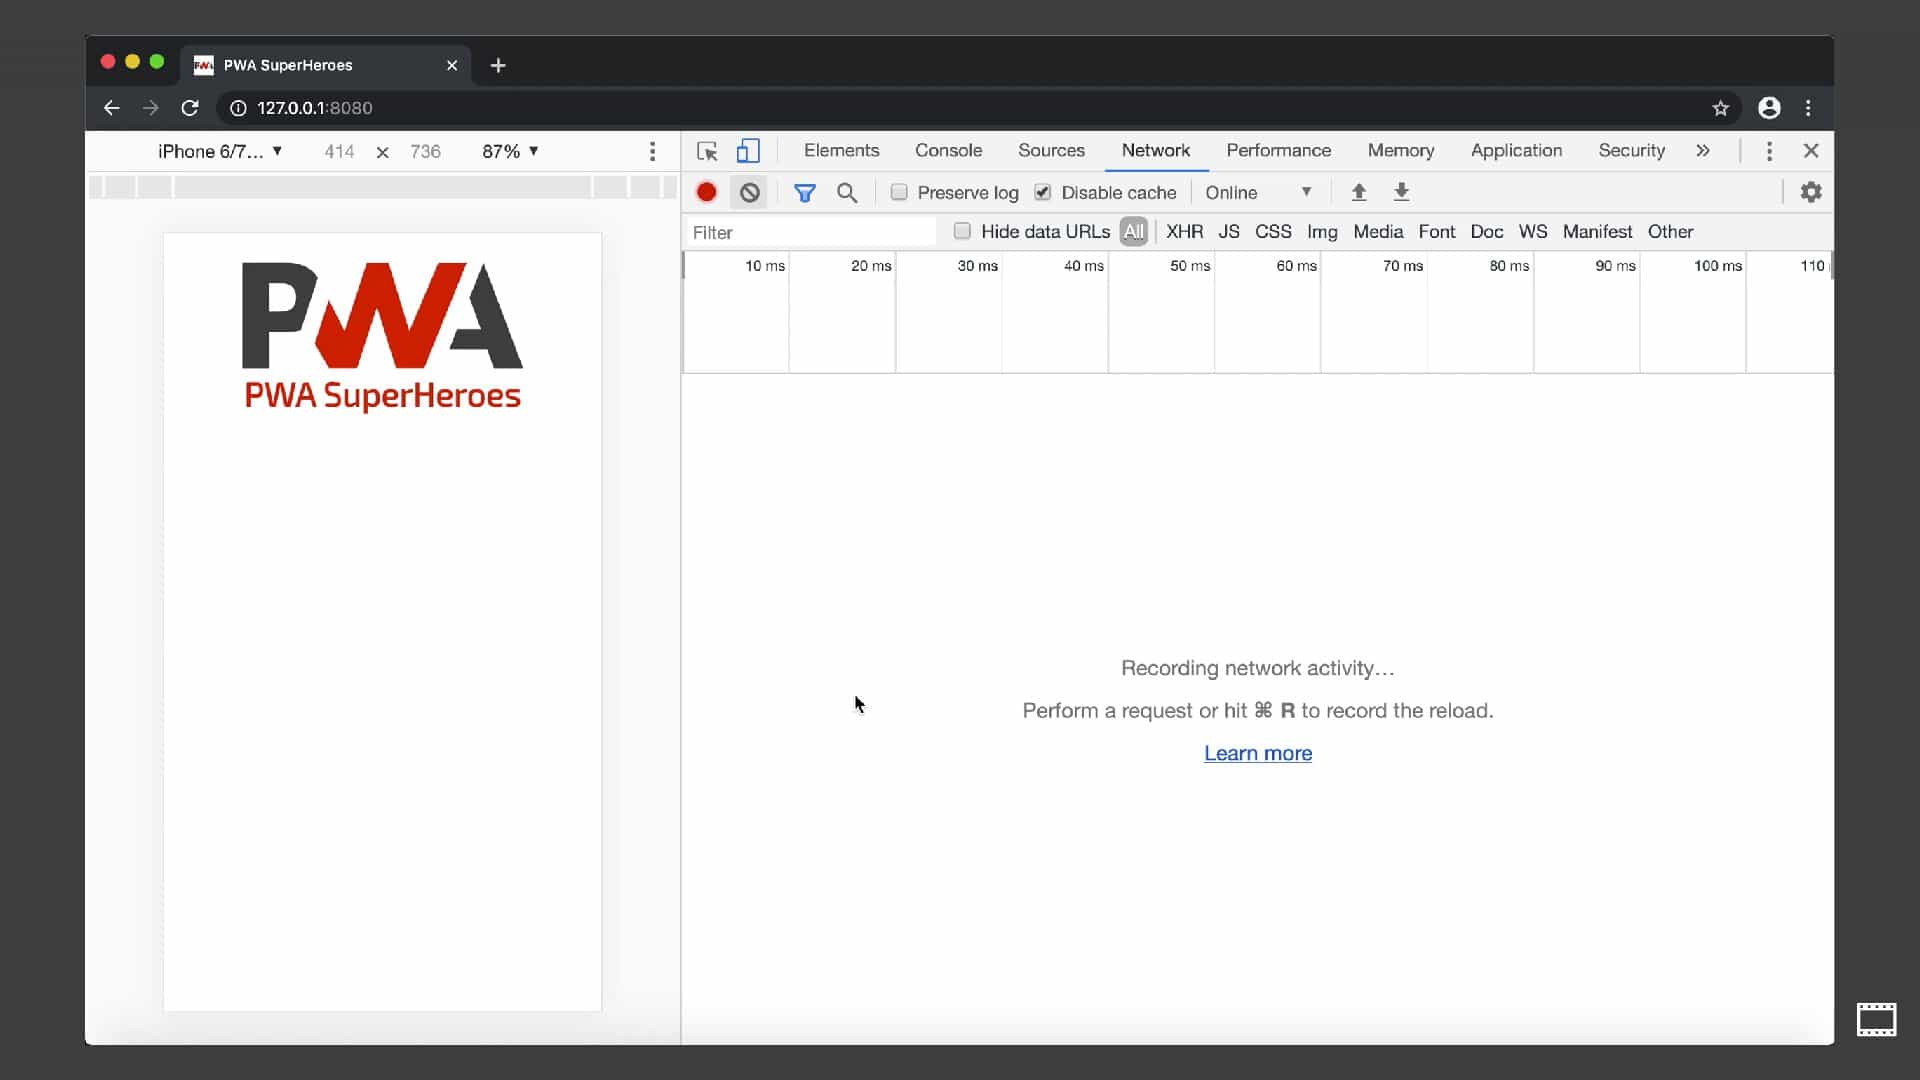This screenshot has height=1080, width=1920.
Task: Toggle the network filter funnel icon
Action: (804, 192)
